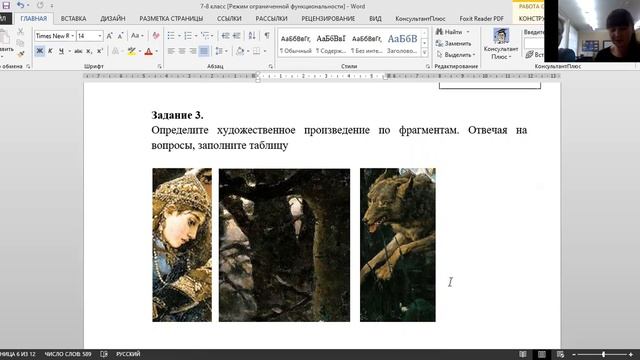Click the girl in kokoshnik painting fragment
Image resolution: width=640 pixels, height=360 pixels.
(182, 245)
